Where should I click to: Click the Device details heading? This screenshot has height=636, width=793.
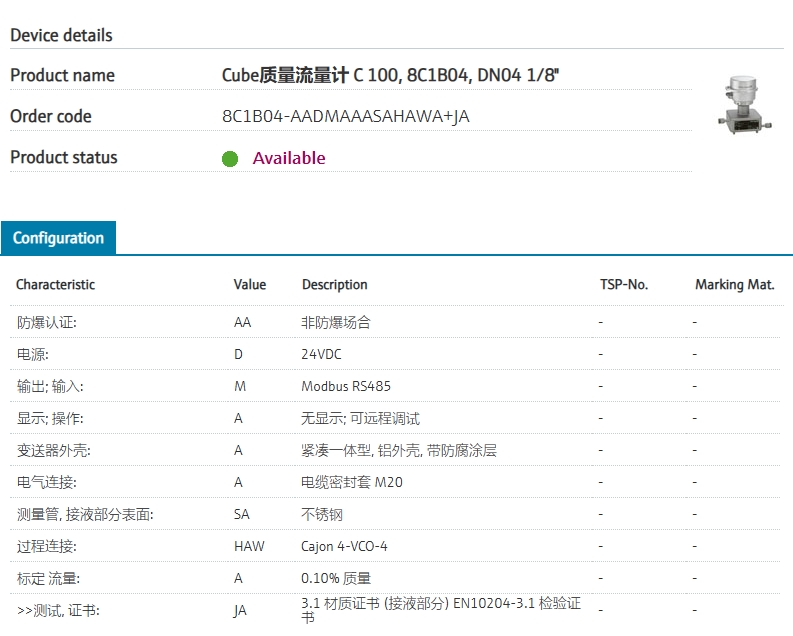pos(61,35)
